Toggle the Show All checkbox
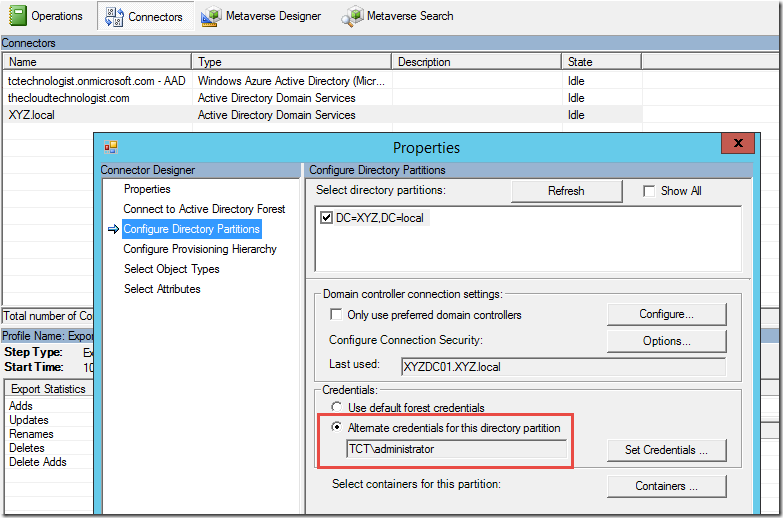Screen dimensions: 783x518 point(649,191)
